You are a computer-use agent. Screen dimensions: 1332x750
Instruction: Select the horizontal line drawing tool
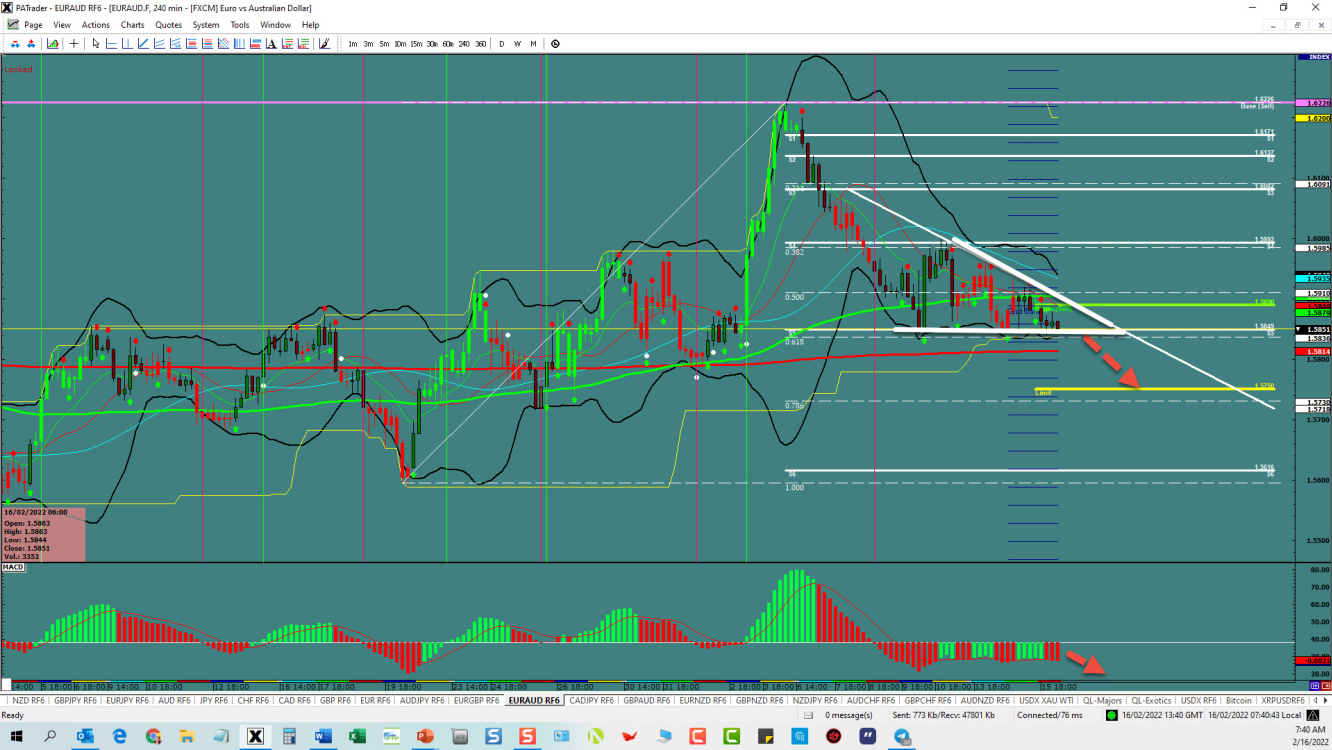tap(113, 43)
